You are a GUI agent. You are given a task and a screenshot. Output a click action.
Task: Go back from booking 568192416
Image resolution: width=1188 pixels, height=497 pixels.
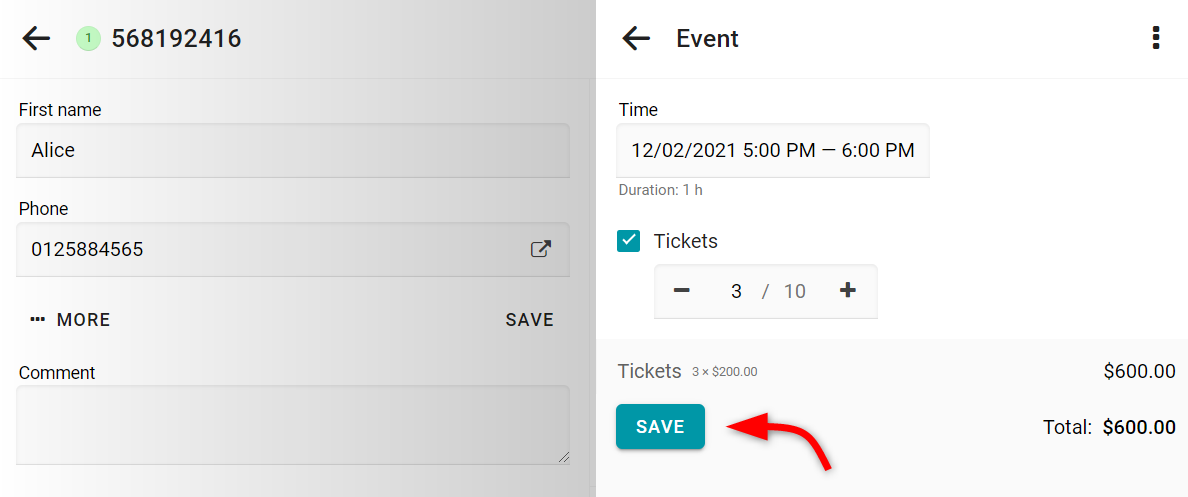(x=36, y=38)
